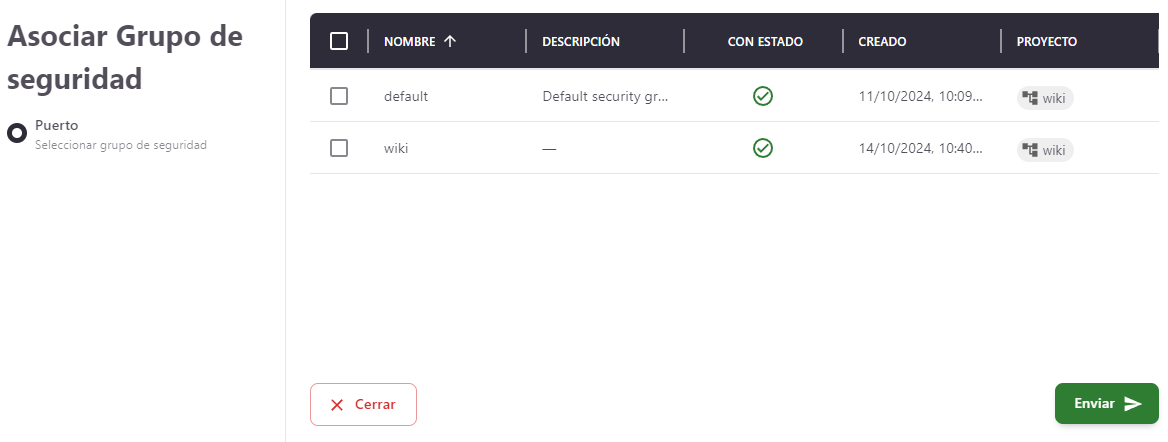This screenshot has height=442, width=1168.
Task: Click the green status checkmark for default
Action: [763, 97]
